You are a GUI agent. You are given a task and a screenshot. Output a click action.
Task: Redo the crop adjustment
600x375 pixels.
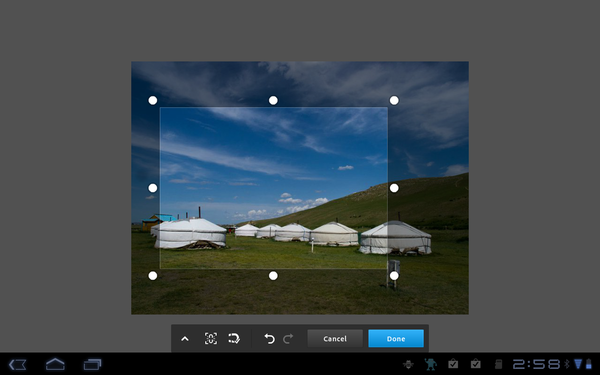click(x=288, y=338)
